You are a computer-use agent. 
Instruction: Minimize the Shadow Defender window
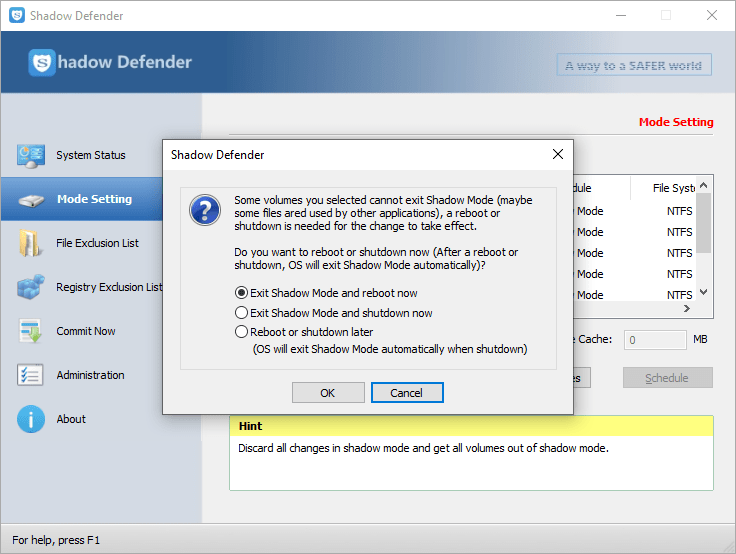click(621, 15)
